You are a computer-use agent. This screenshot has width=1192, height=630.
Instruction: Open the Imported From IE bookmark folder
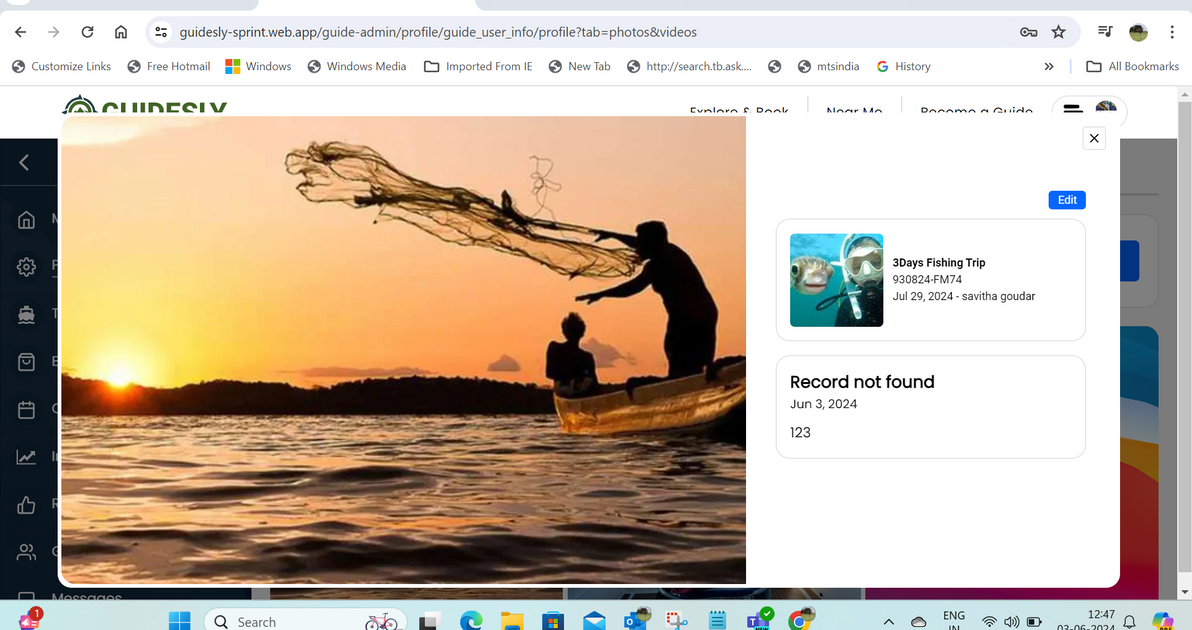tap(478, 67)
